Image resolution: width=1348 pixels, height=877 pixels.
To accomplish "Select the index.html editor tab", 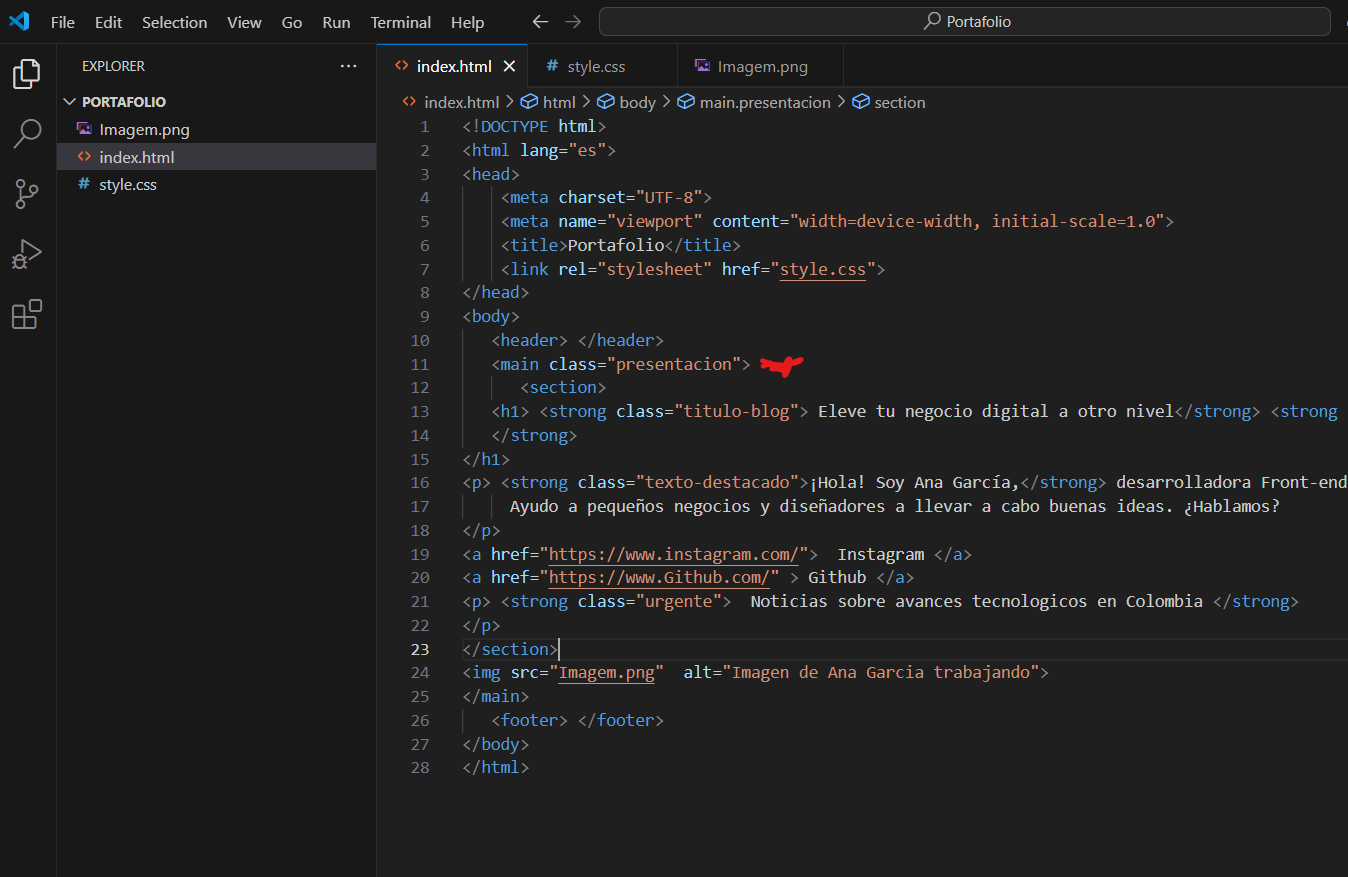I will [453, 67].
